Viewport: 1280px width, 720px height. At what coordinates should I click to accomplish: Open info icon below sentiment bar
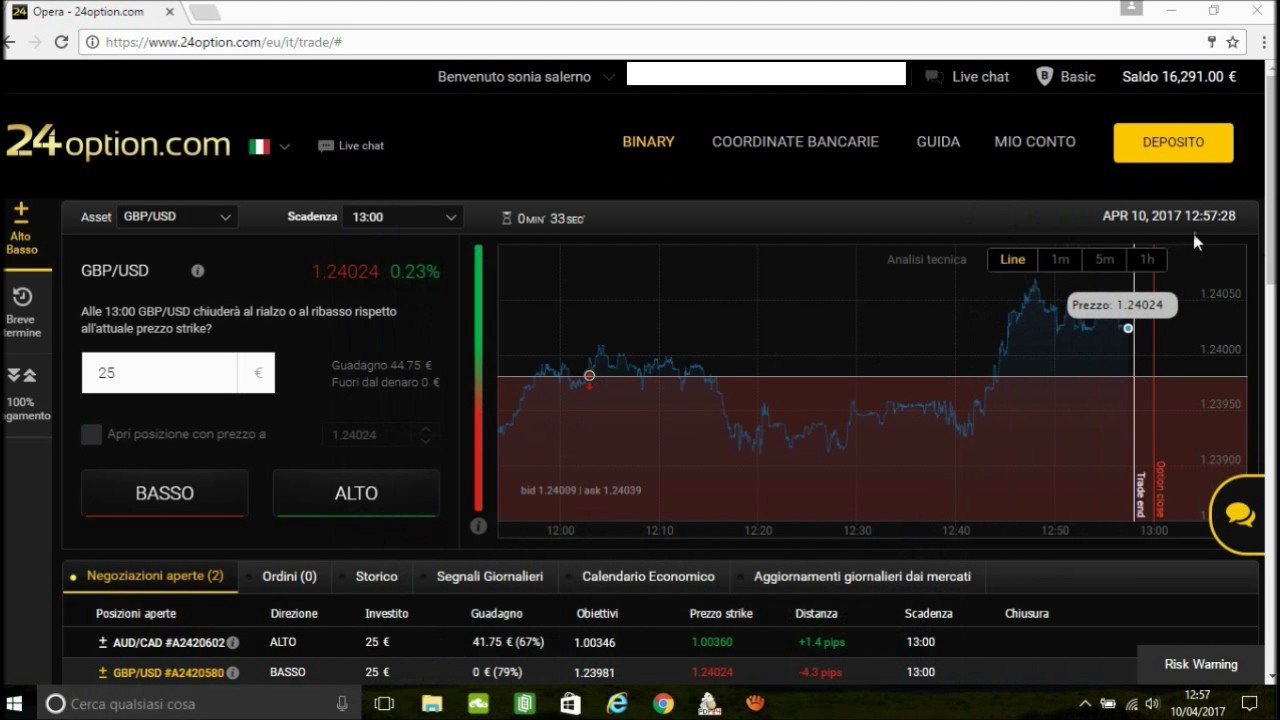pyautogui.click(x=478, y=526)
